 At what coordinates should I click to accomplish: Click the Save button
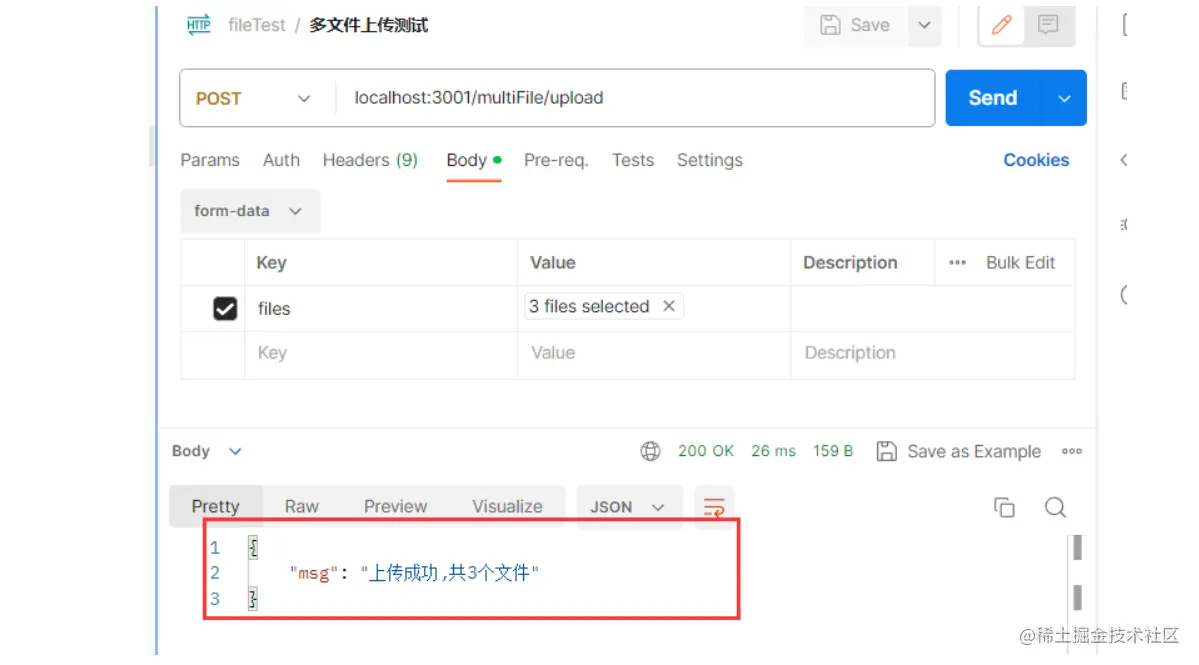856,25
